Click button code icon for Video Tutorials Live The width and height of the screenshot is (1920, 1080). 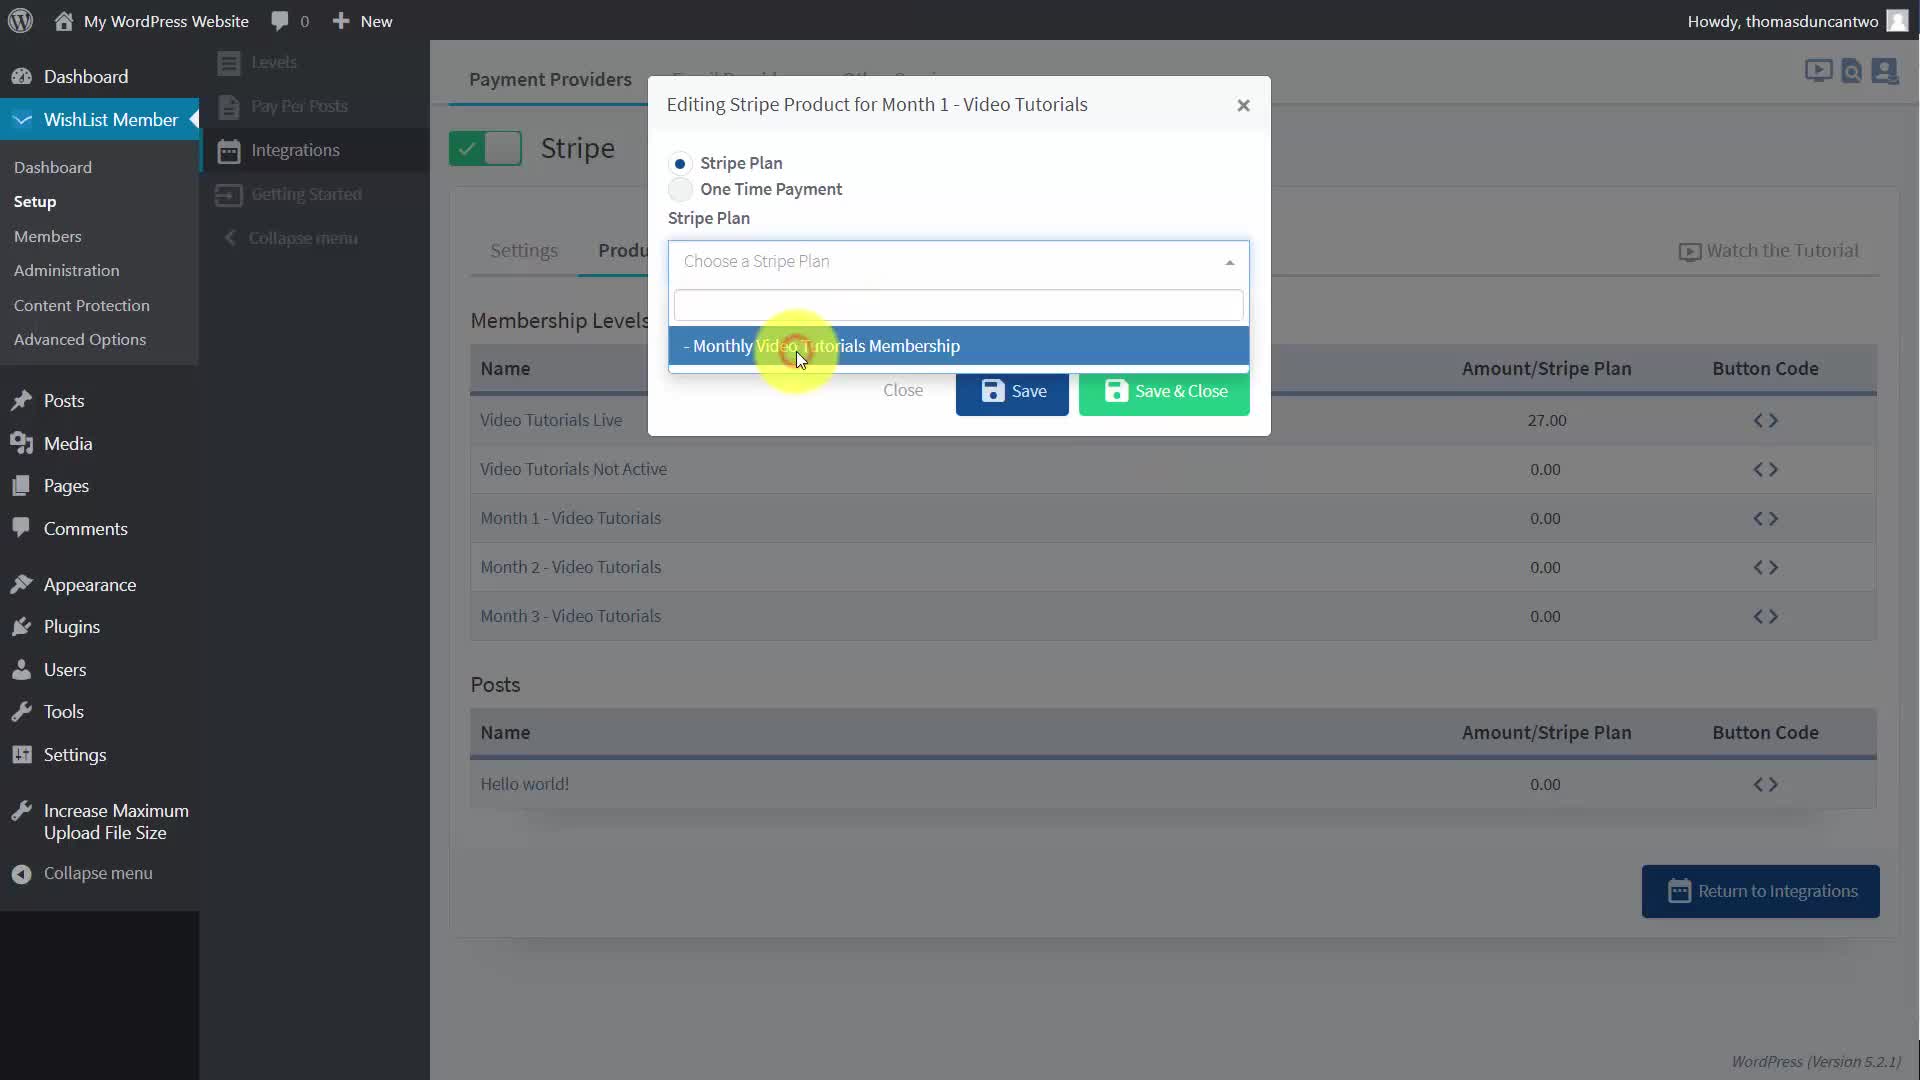1765,421
